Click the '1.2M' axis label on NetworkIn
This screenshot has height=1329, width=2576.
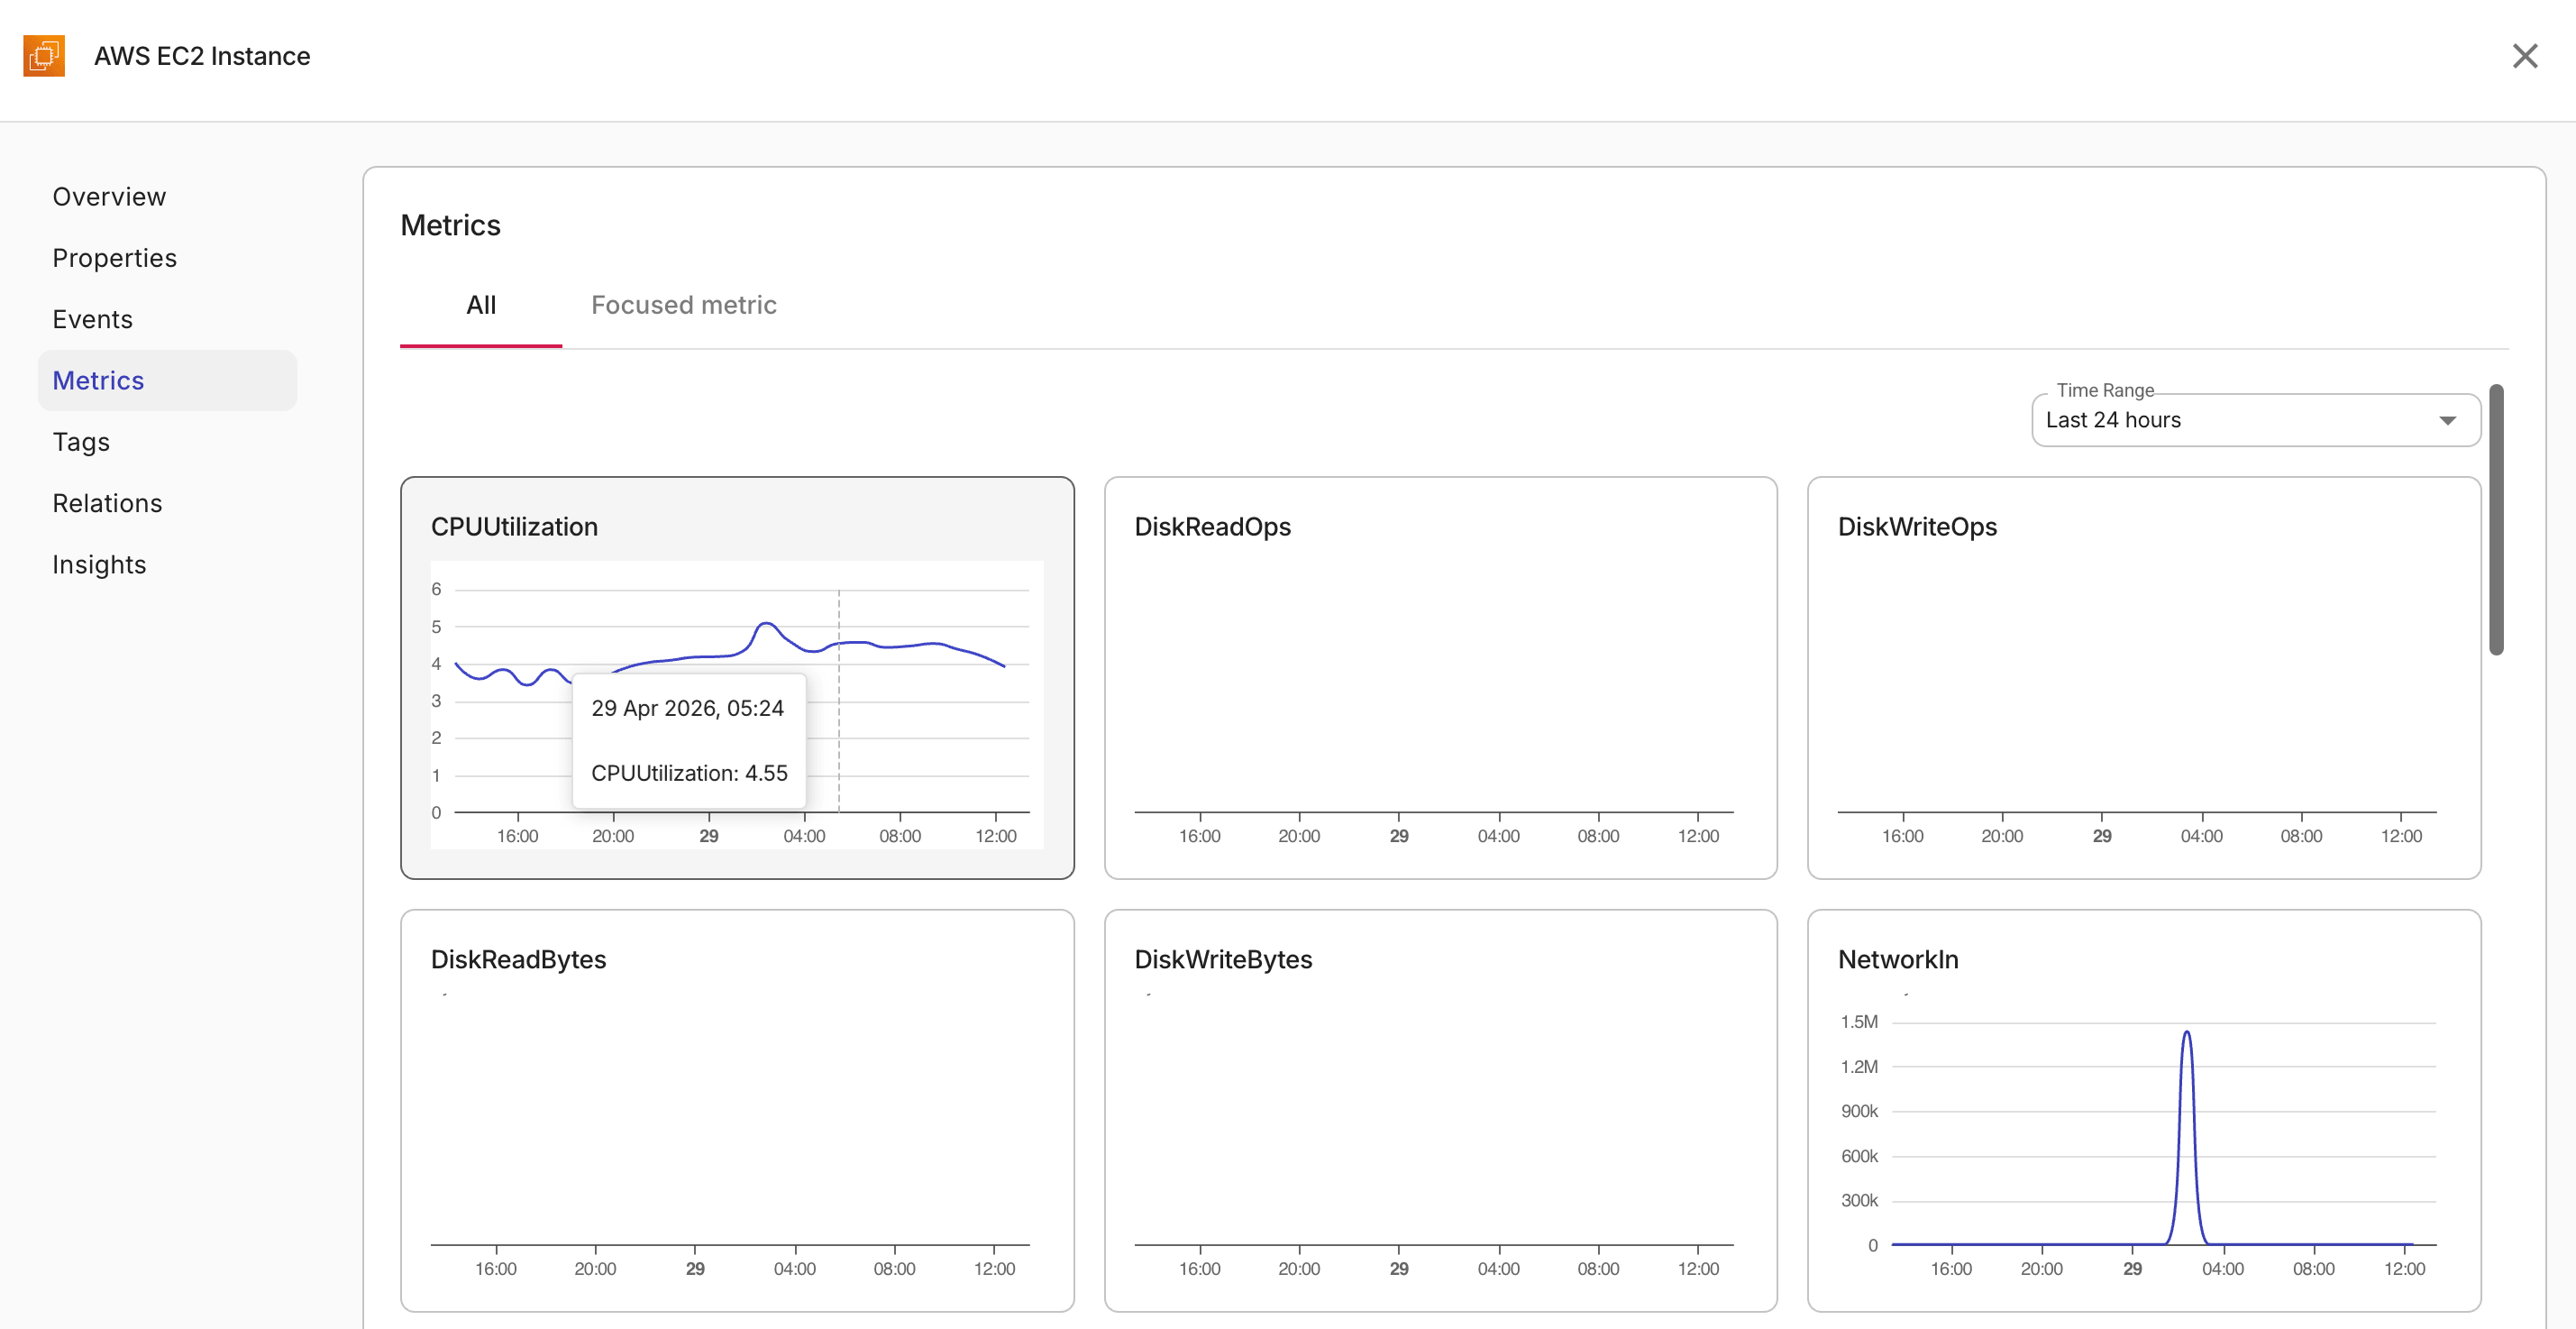(x=1859, y=1067)
